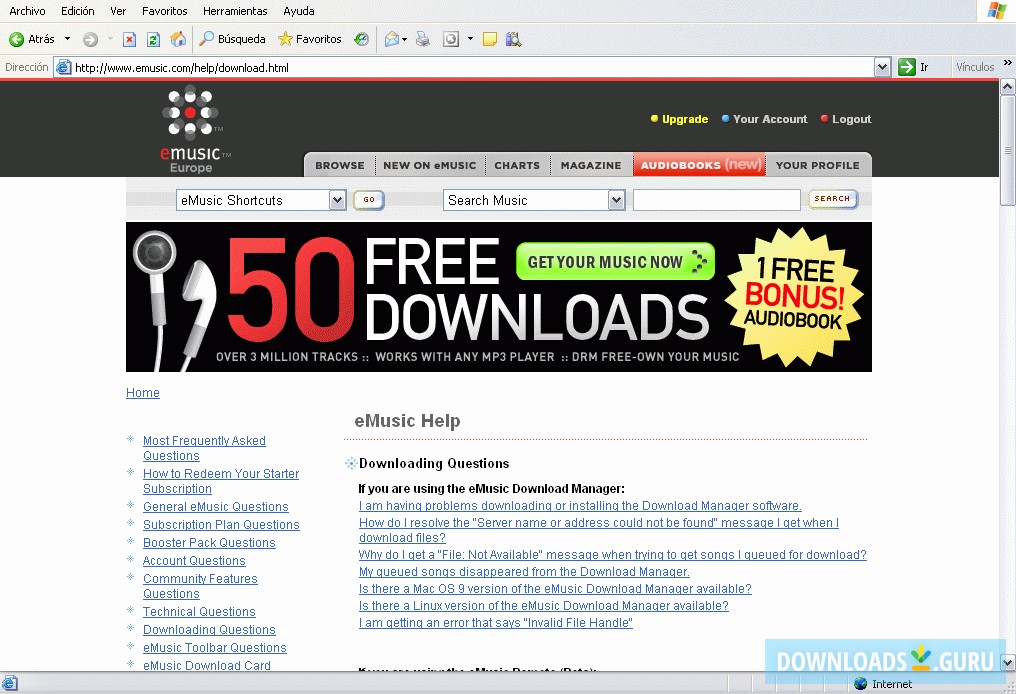
Task: Click the Upgrade link
Action: pos(685,119)
